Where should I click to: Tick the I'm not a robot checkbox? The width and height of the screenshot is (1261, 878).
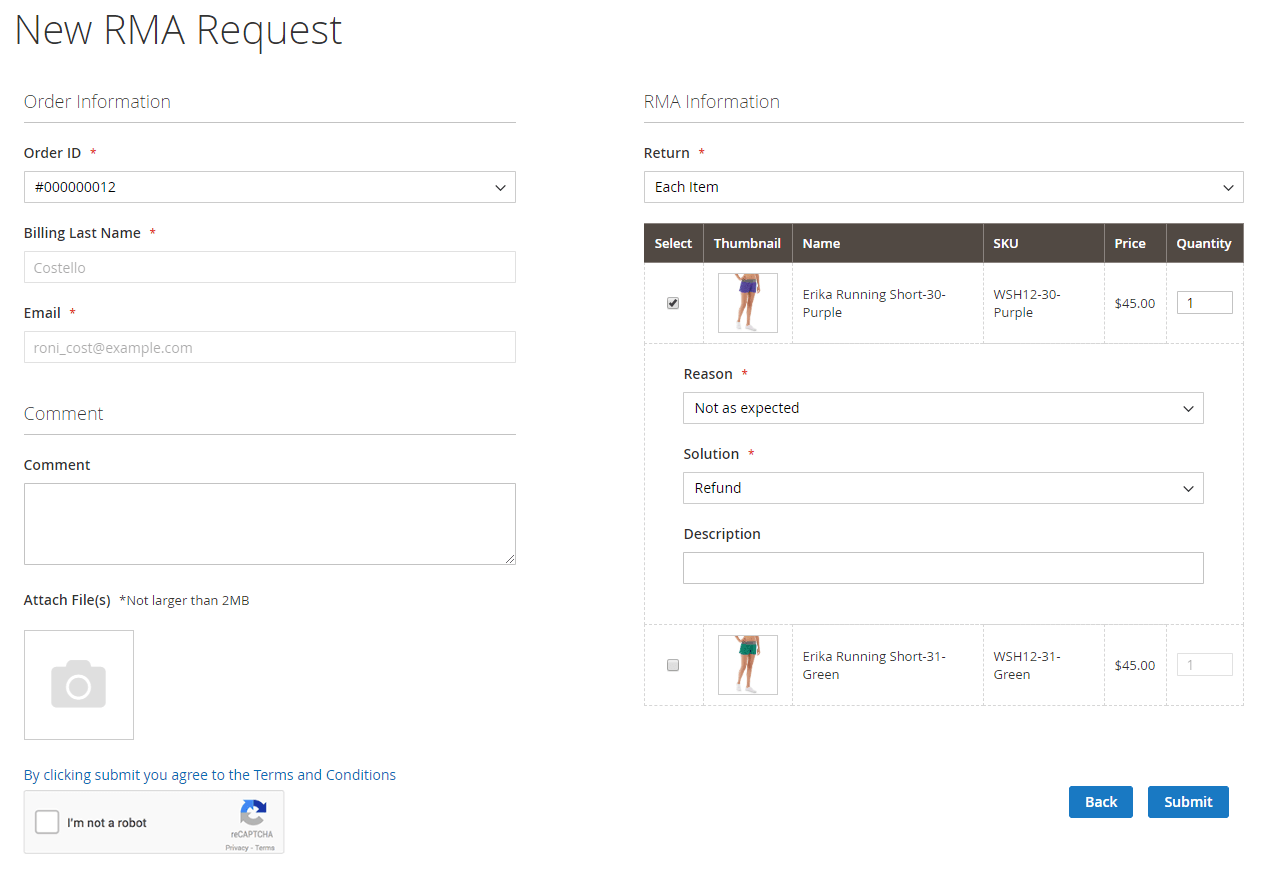pyautogui.click(x=47, y=822)
